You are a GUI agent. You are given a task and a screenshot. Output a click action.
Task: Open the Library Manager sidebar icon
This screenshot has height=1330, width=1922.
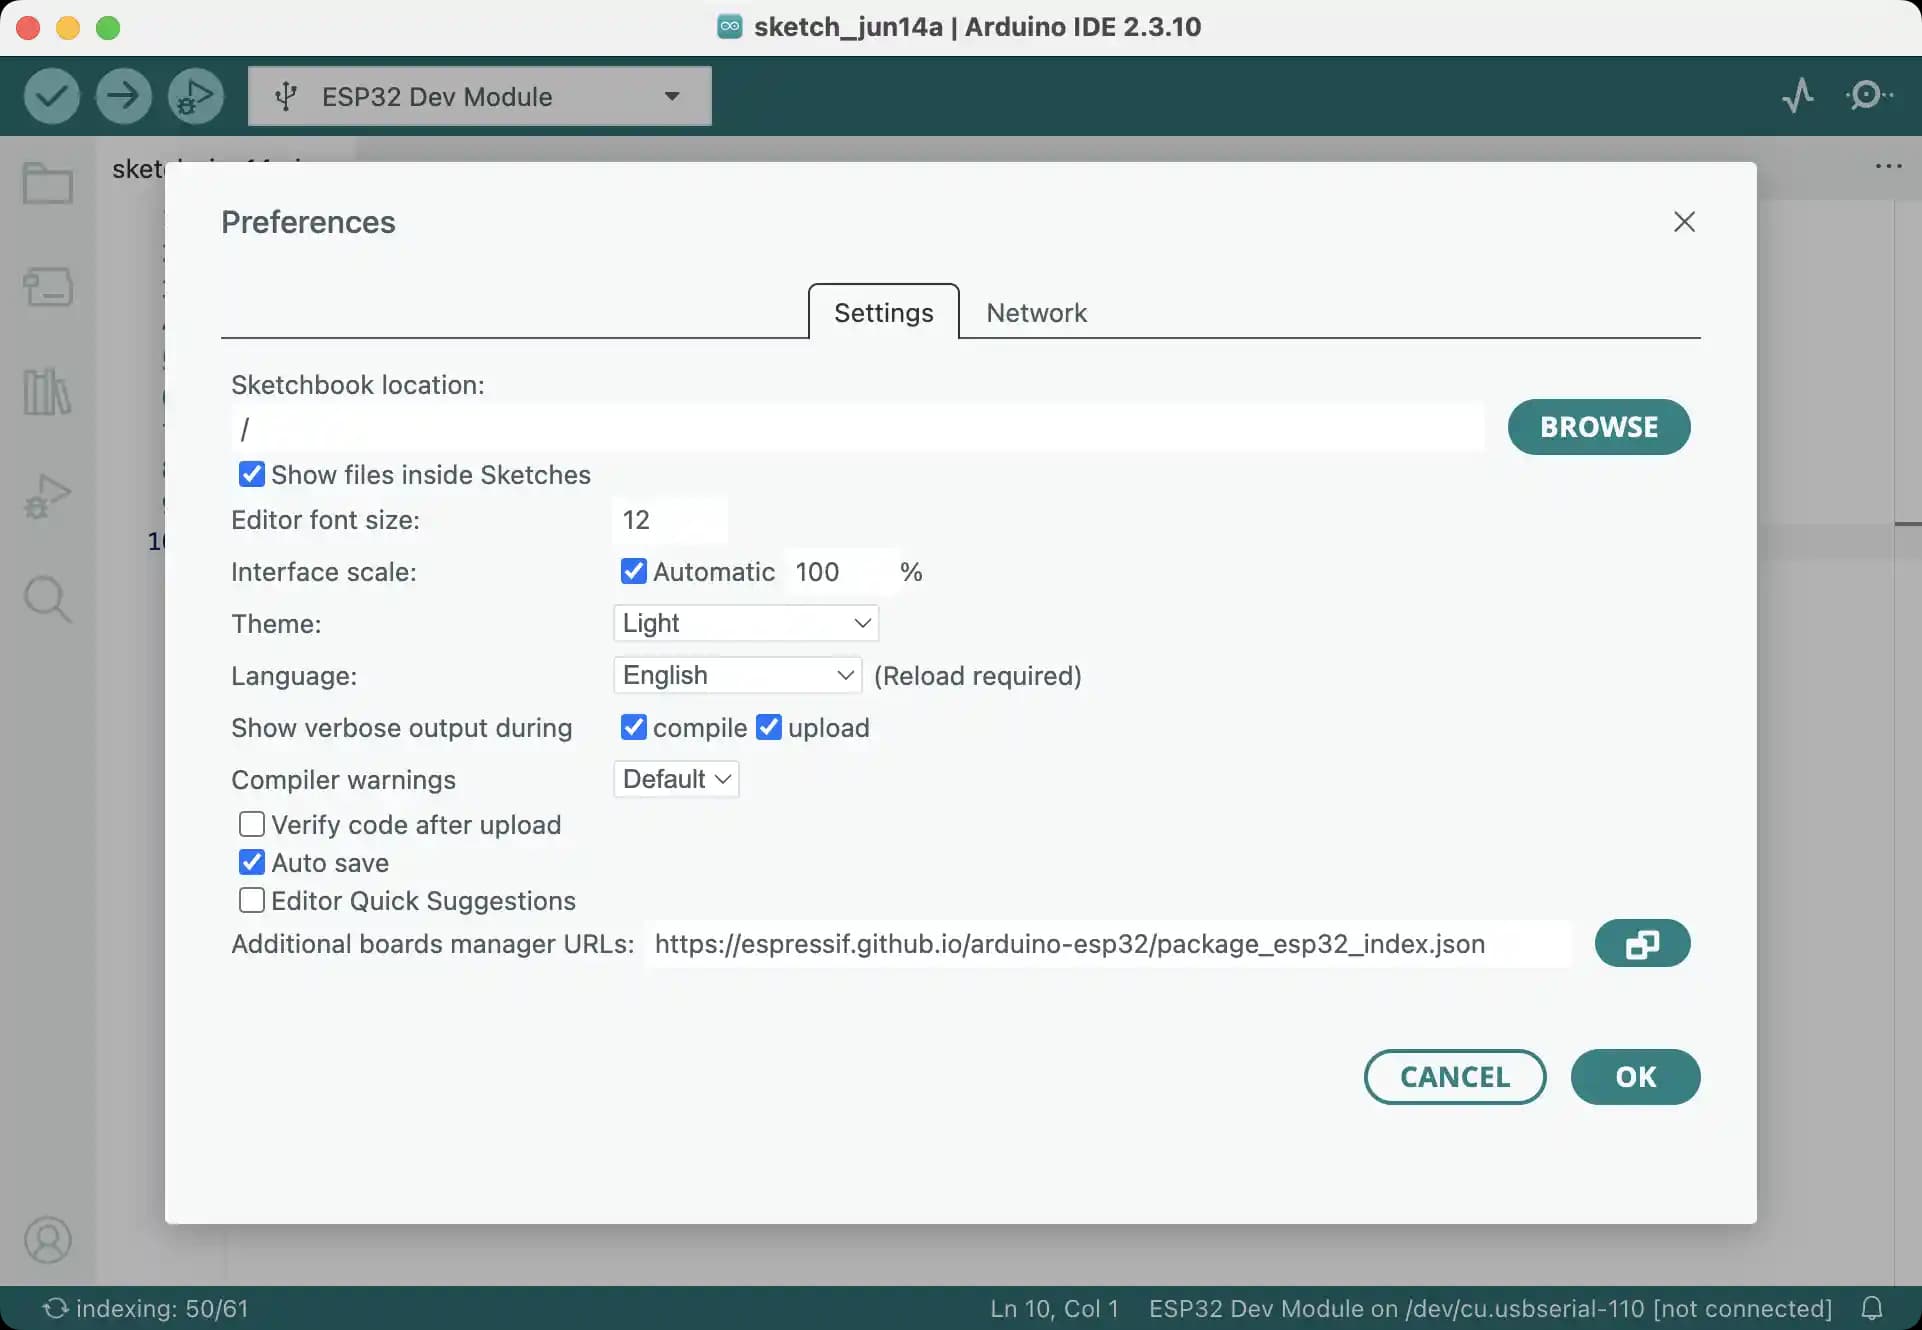pos(47,391)
